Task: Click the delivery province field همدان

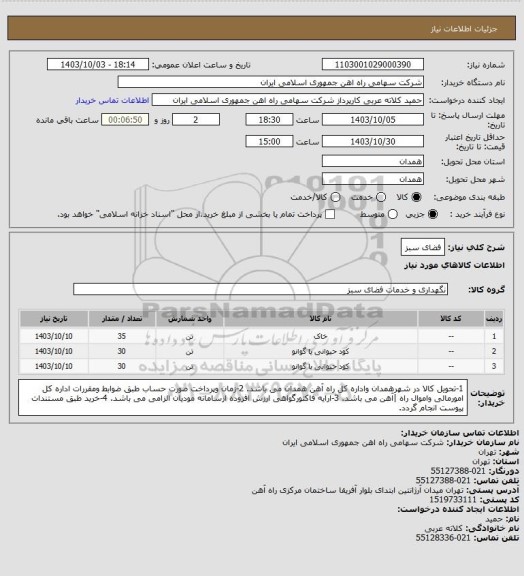Action: click(x=373, y=161)
